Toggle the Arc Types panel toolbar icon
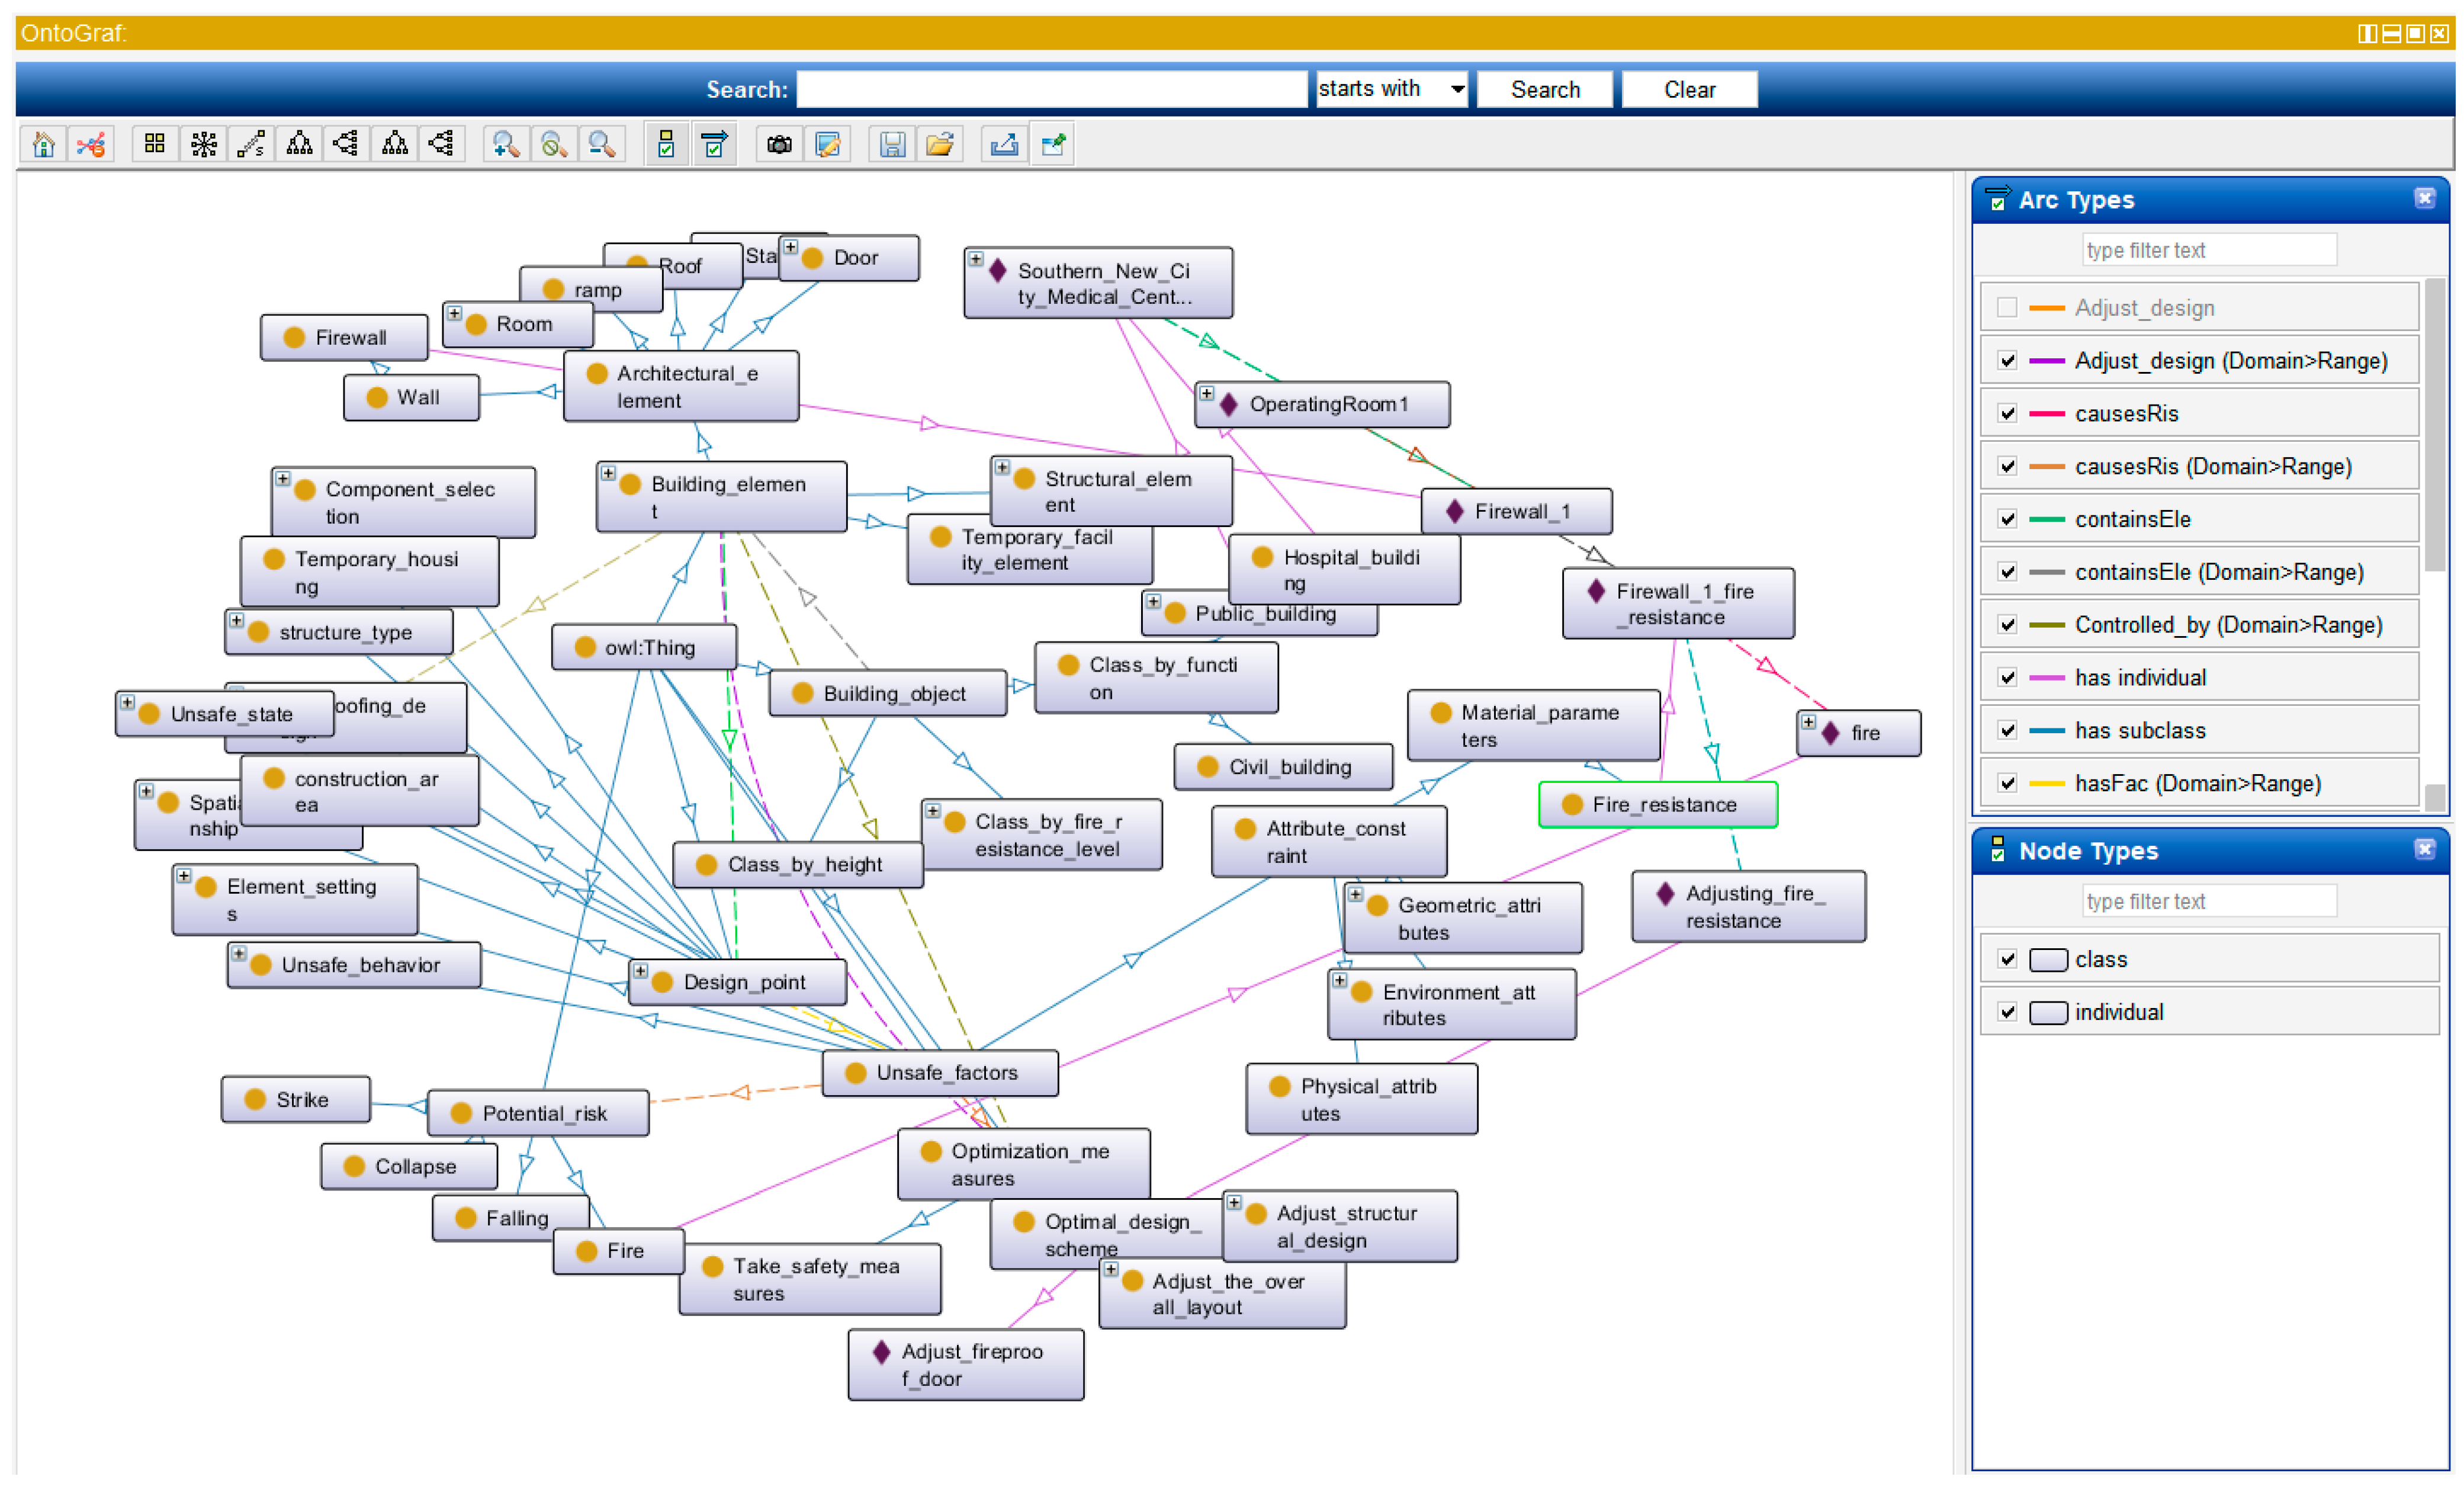 point(714,145)
